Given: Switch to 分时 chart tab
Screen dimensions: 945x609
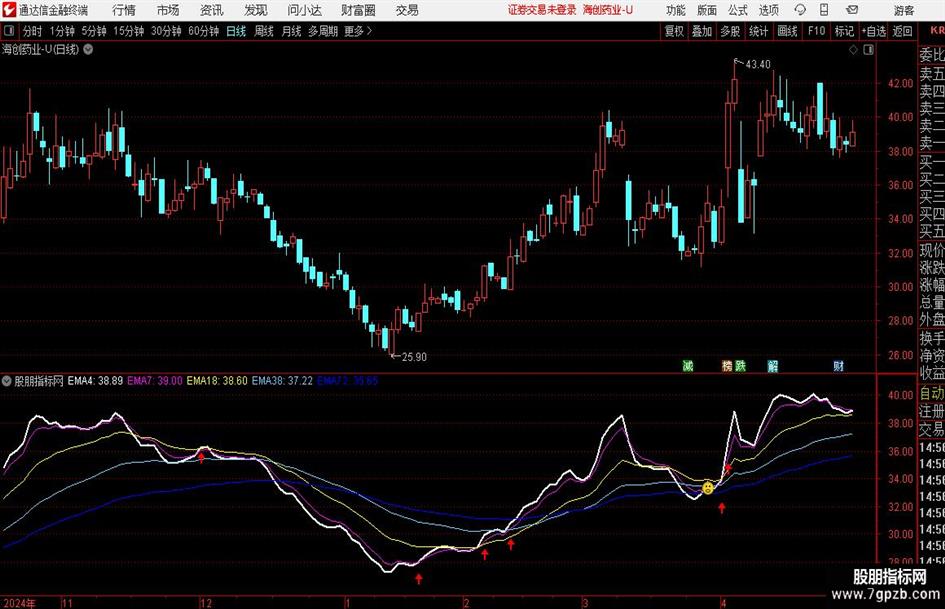Looking at the screenshot, I should coord(32,31).
